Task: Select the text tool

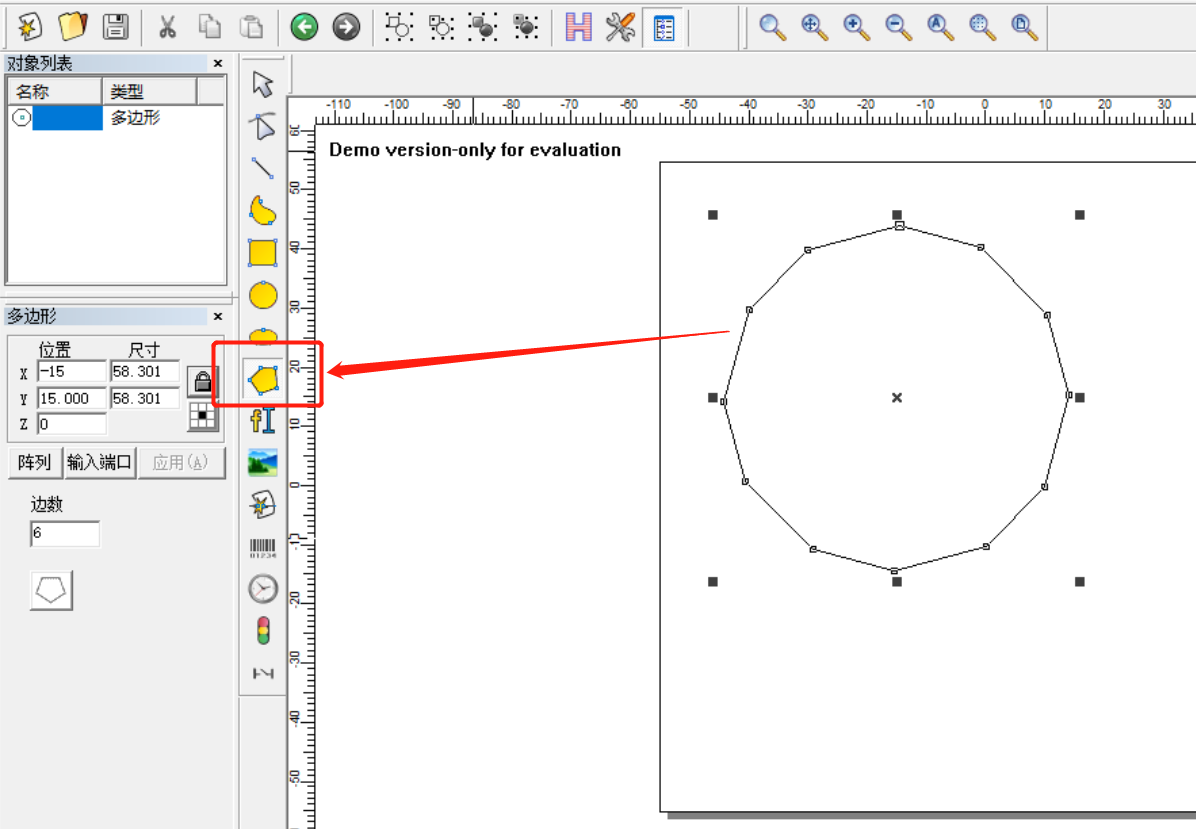Action: coord(262,420)
